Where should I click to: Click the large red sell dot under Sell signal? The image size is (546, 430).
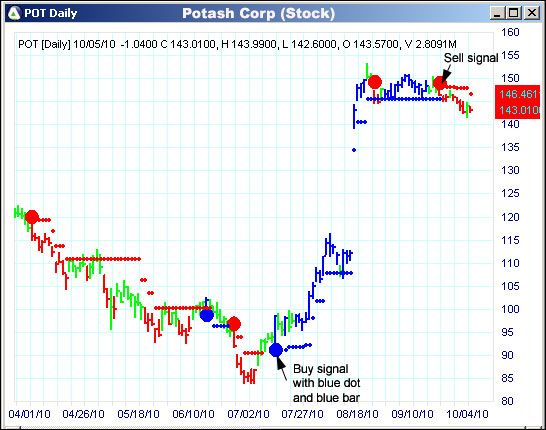[439, 83]
